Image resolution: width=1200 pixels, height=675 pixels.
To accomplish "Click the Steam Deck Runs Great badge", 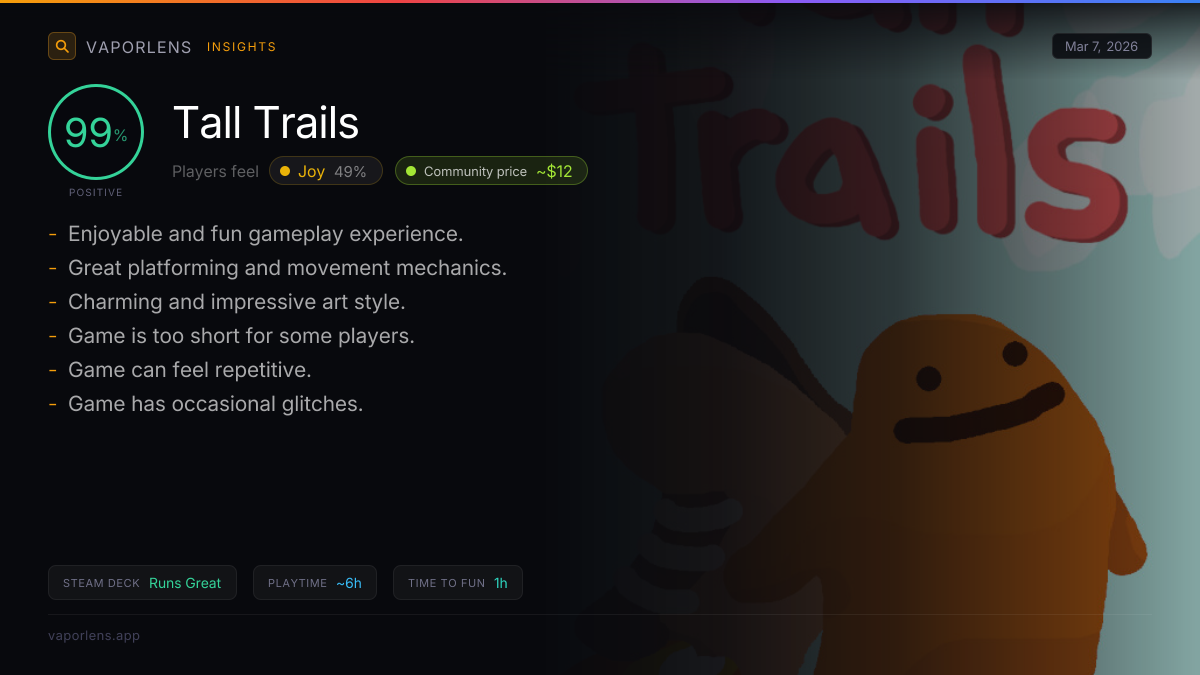I will coord(142,583).
